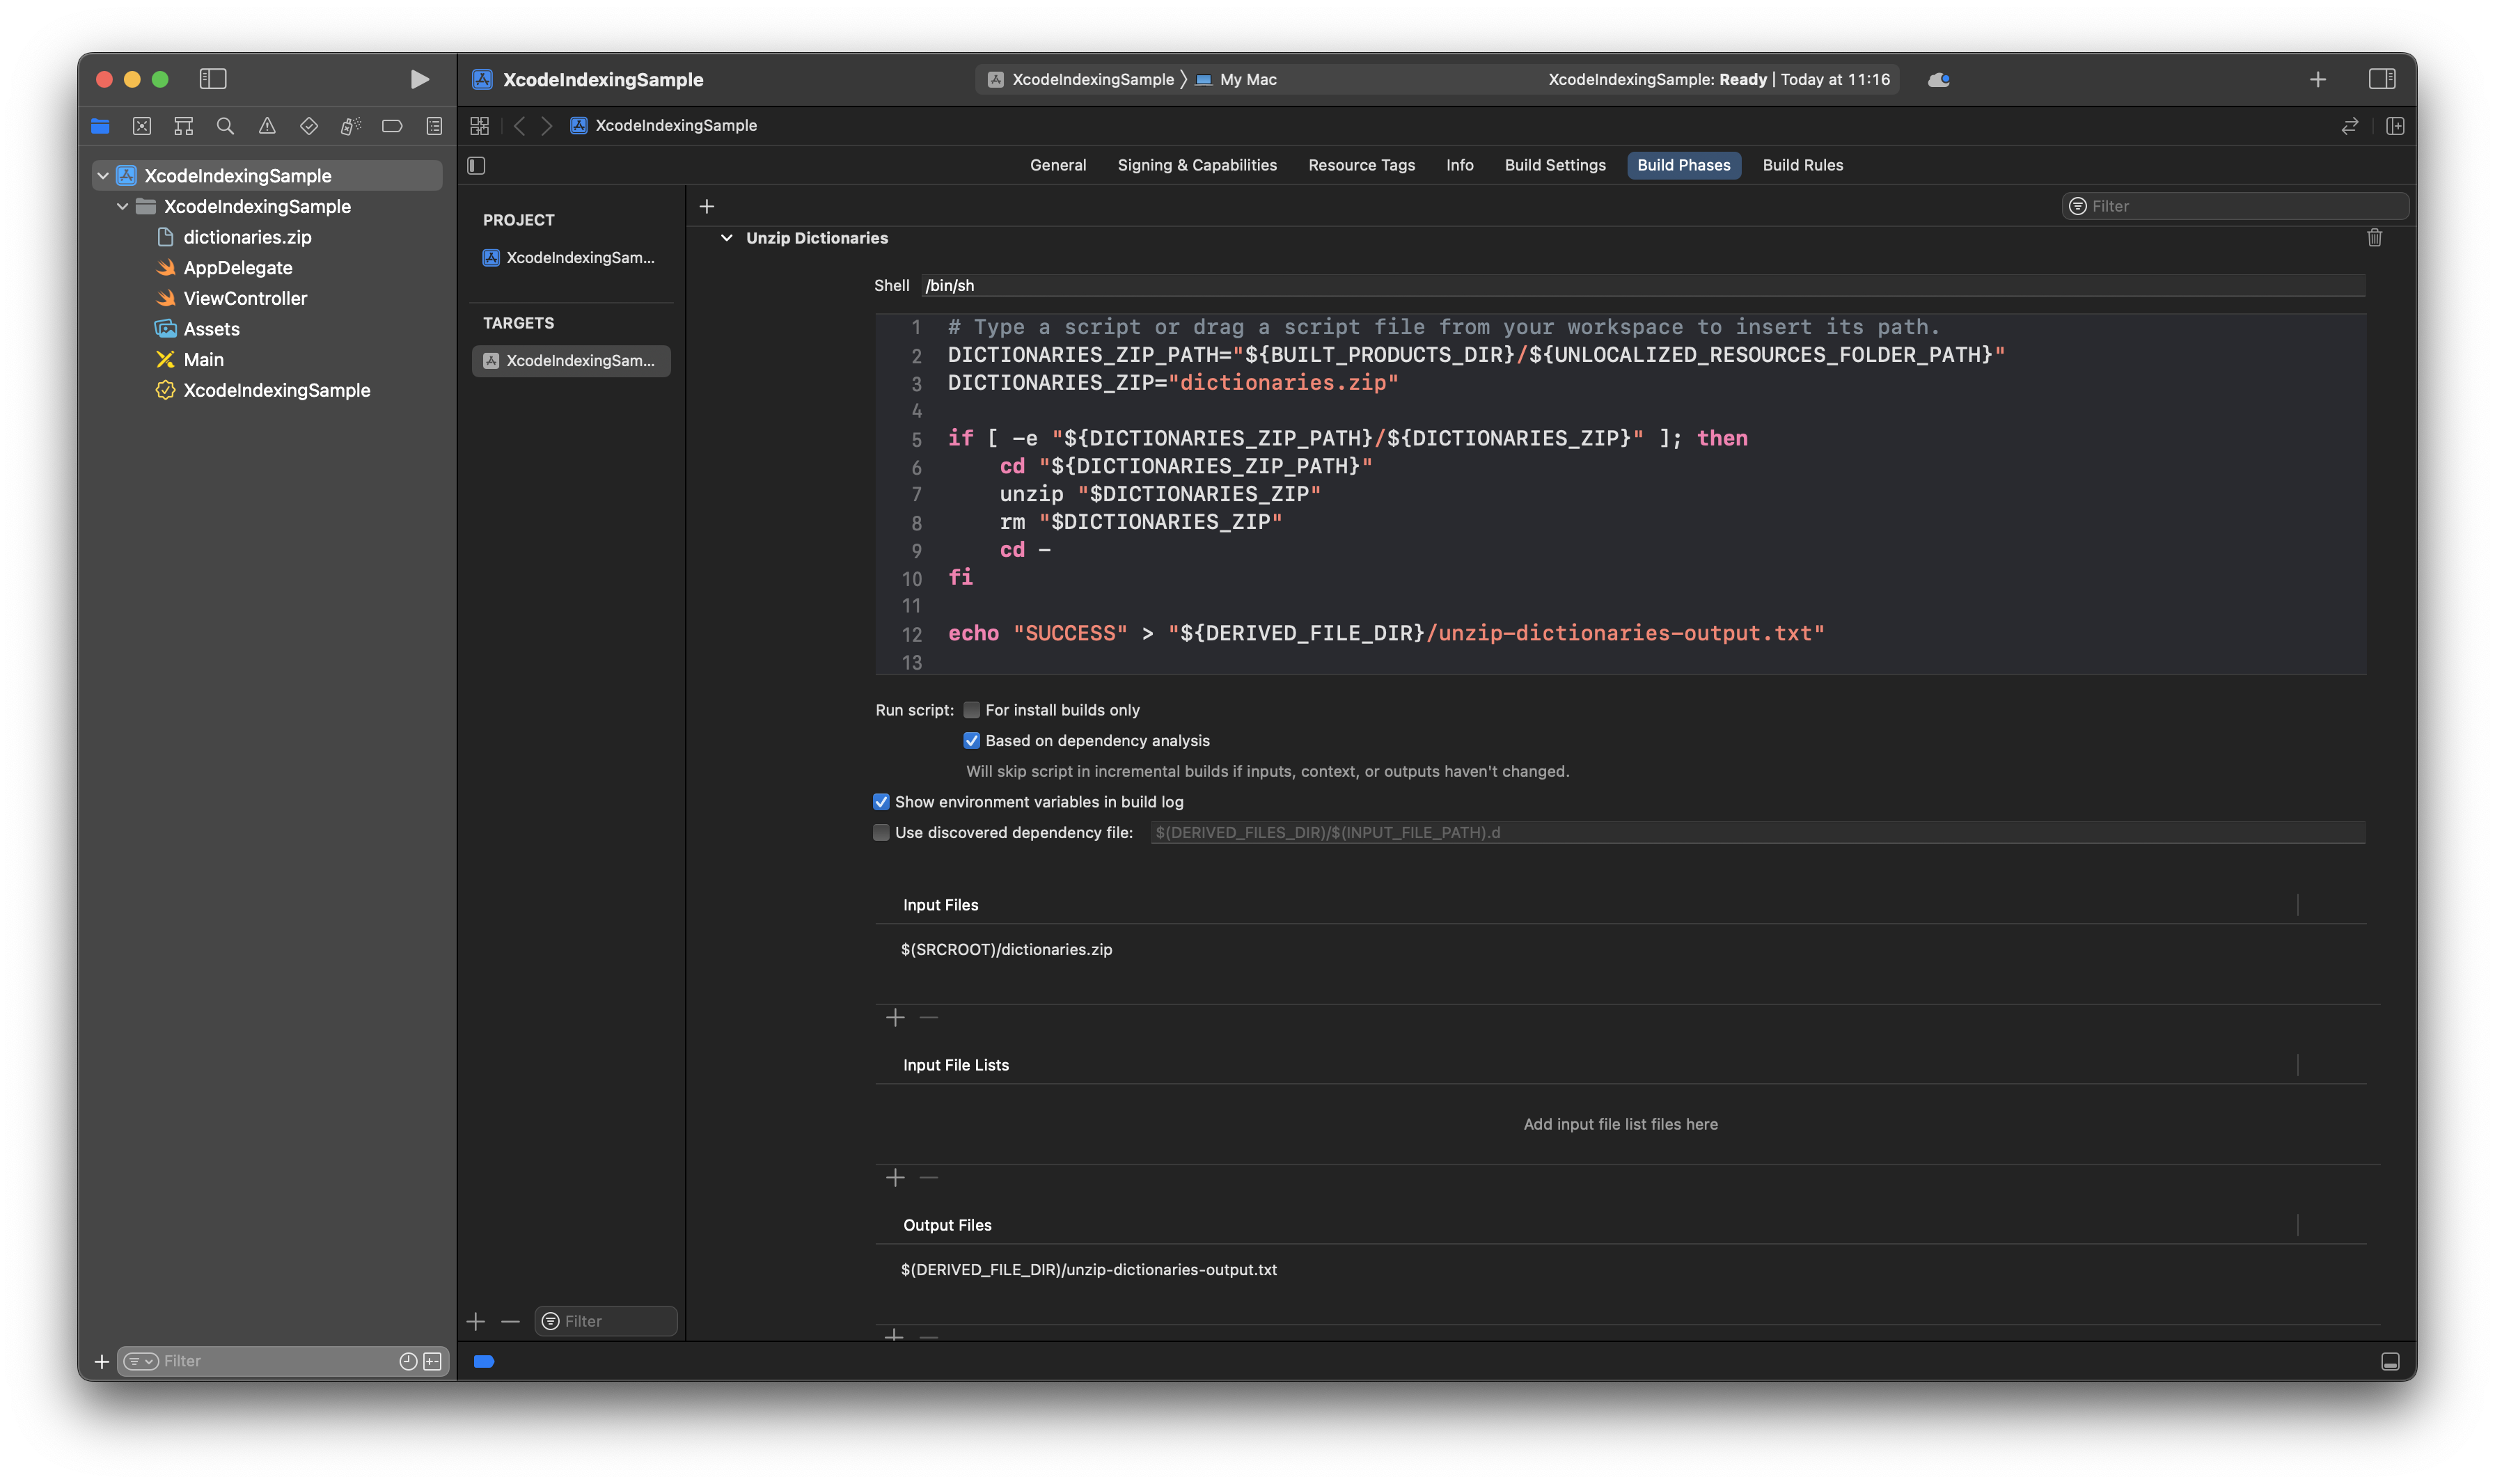
Task: Go back in editor history
Action: click(x=519, y=126)
